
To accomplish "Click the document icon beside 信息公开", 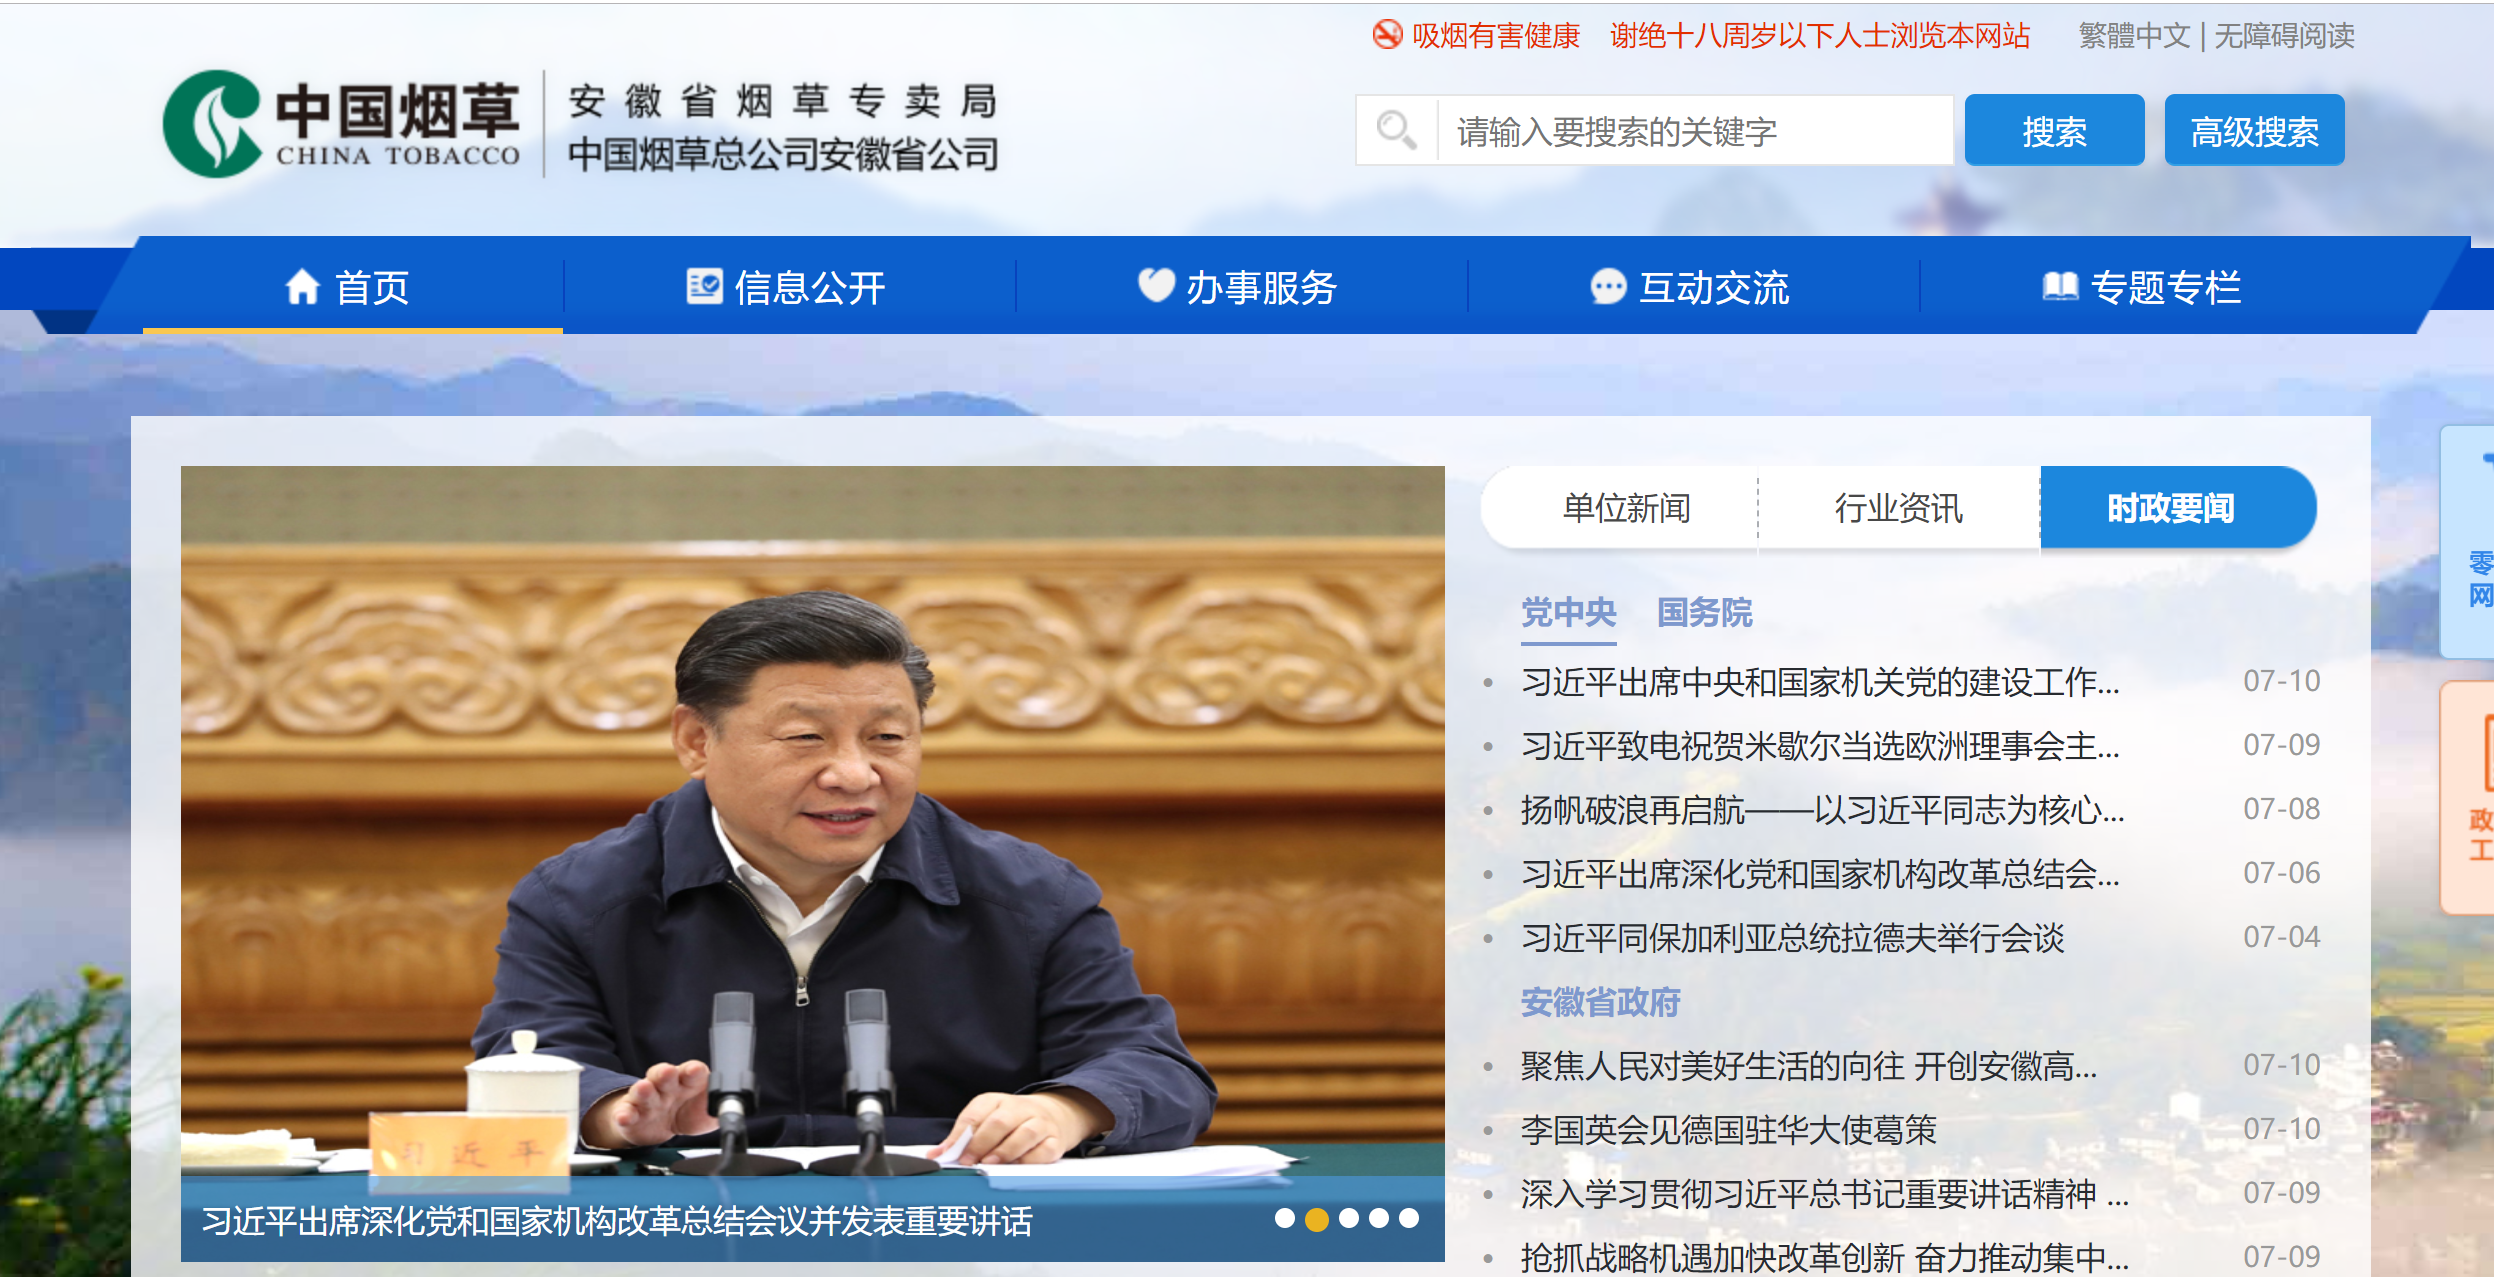I will 704,286.
